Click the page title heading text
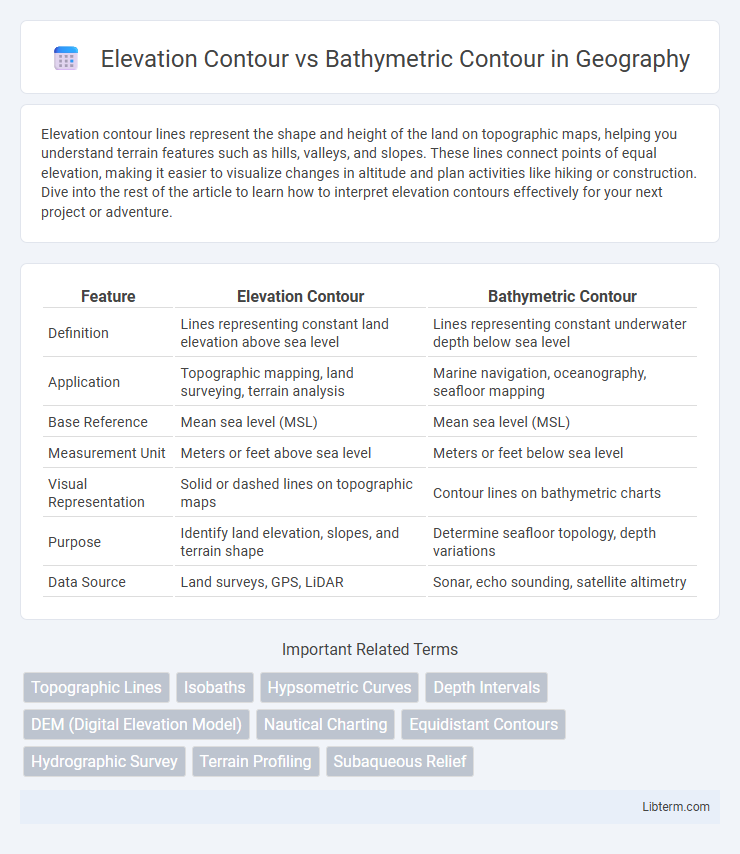The height and width of the screenshot is (854, 740). tap(395, 59)
